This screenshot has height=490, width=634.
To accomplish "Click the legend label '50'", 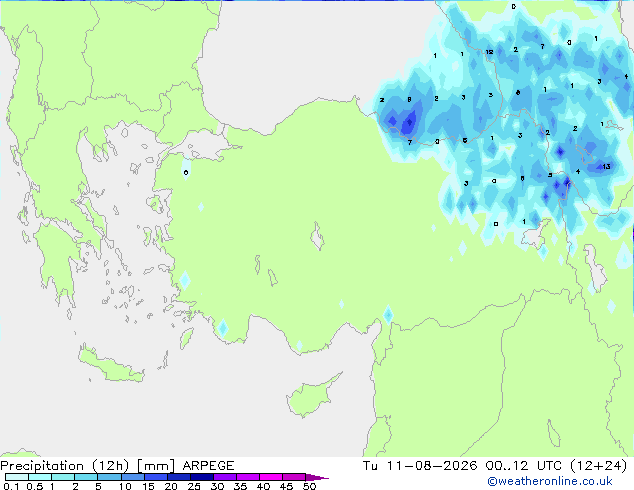I will pos(310,486).
